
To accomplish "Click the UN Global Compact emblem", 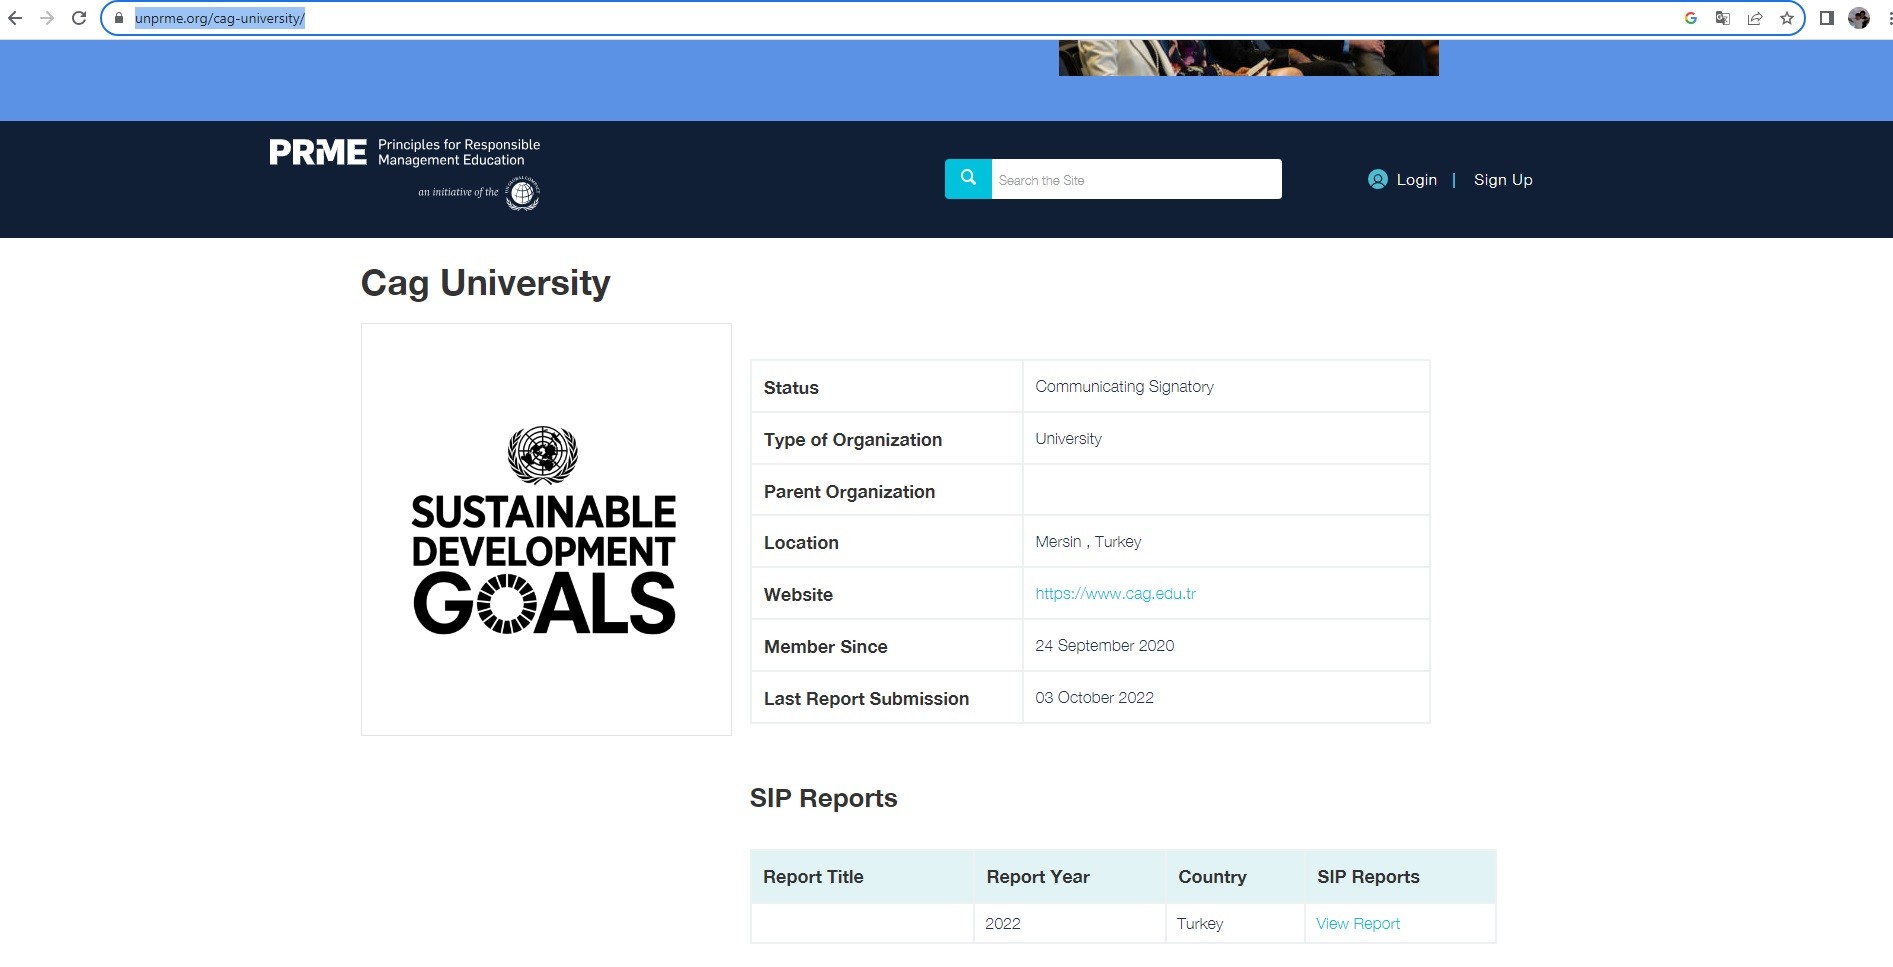I will [522, 193].
